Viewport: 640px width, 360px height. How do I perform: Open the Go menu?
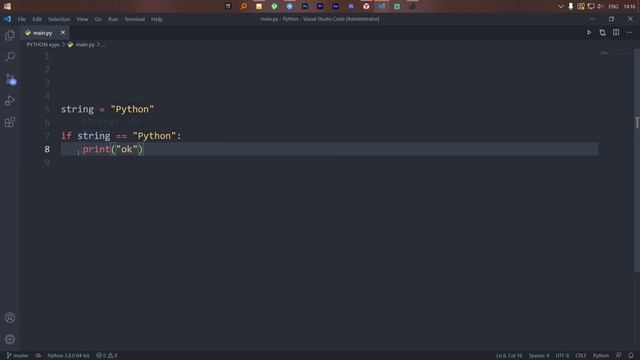[x=98, y=19]
